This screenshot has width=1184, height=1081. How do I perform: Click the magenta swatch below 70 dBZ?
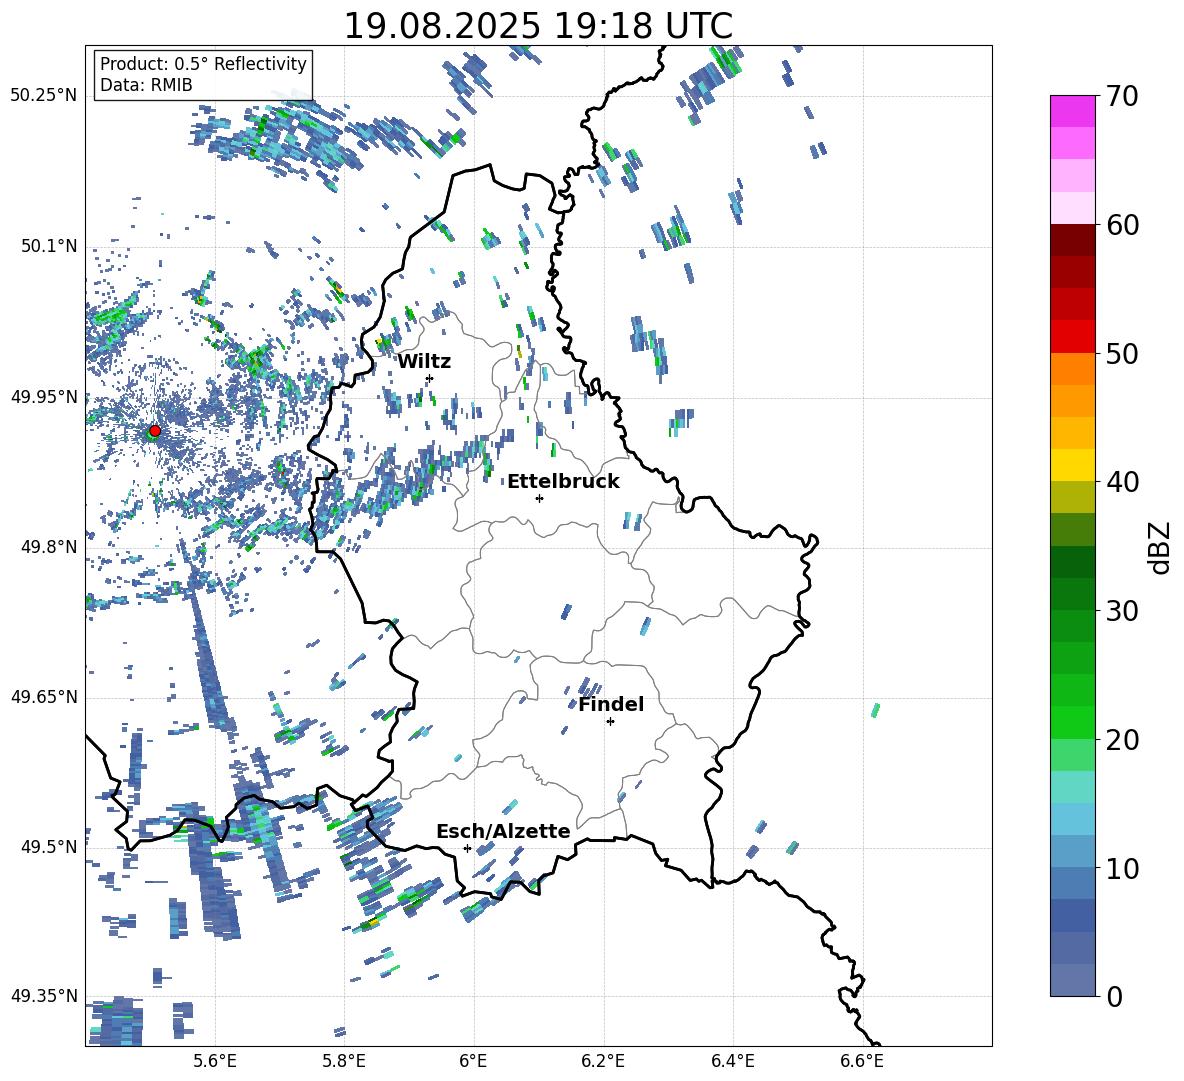[1073, 112]
